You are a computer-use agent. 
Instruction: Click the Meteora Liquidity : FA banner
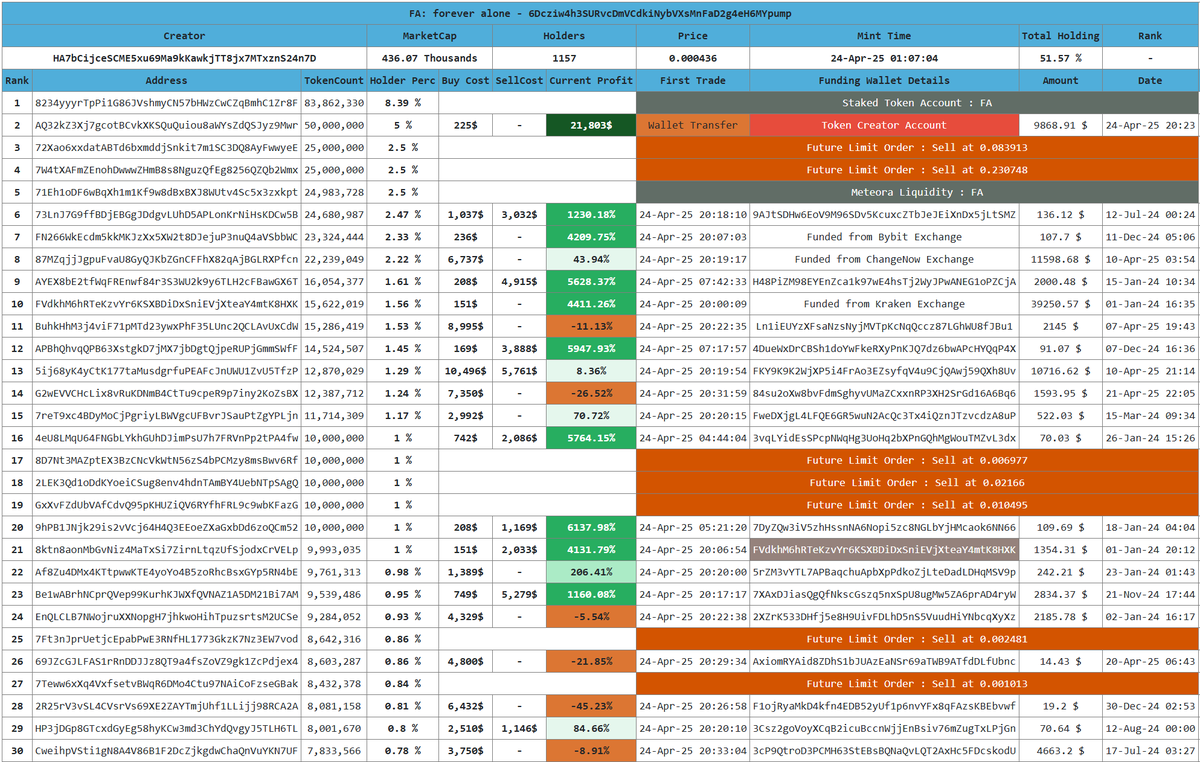coord(915,192)
